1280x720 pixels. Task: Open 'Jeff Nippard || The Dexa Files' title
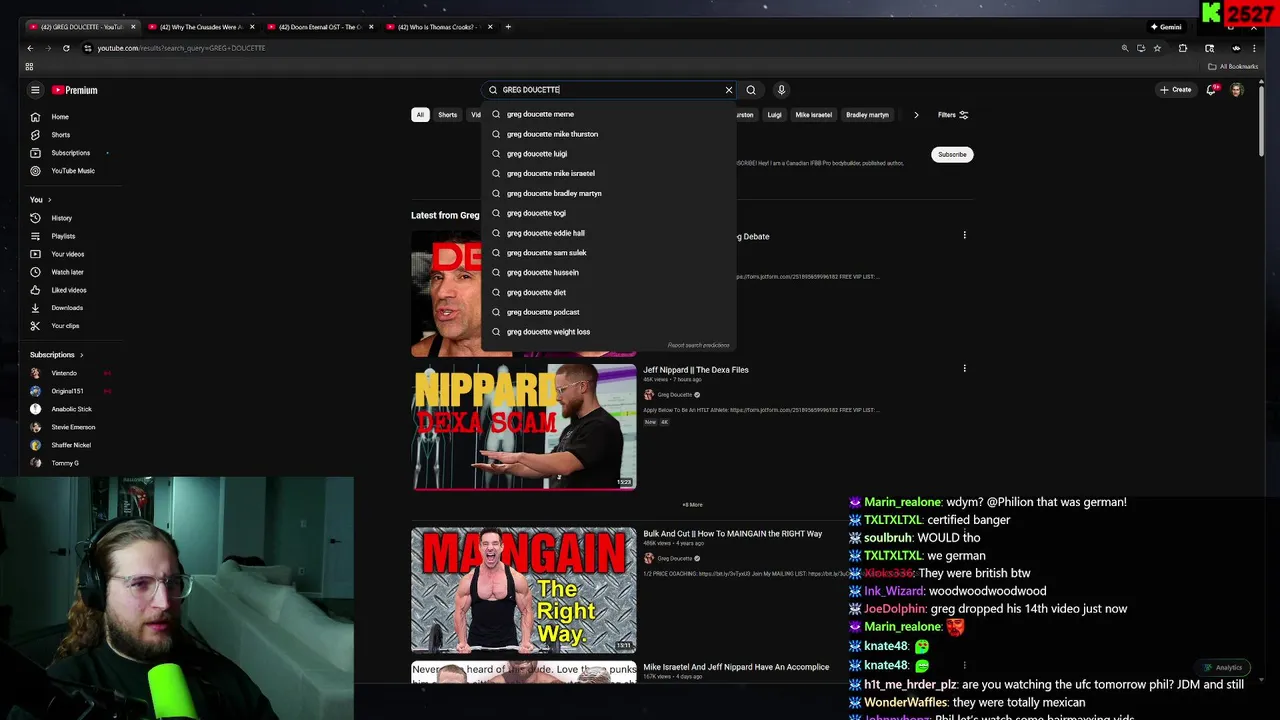click(696, 370)
